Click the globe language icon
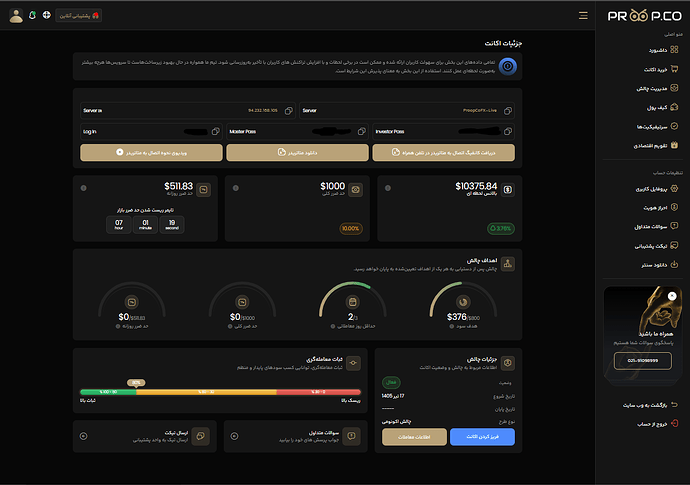 (47, 15)
